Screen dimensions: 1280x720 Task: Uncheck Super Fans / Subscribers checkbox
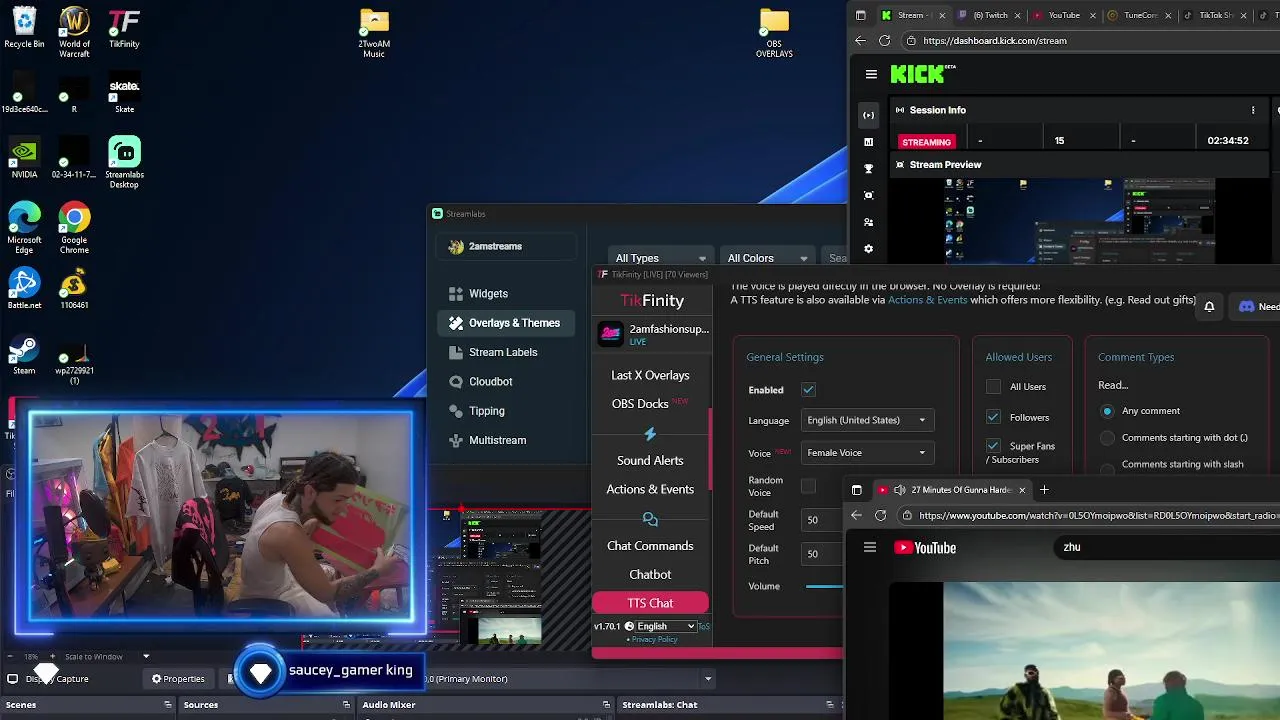pyautogui.click(x=993, y=446)
